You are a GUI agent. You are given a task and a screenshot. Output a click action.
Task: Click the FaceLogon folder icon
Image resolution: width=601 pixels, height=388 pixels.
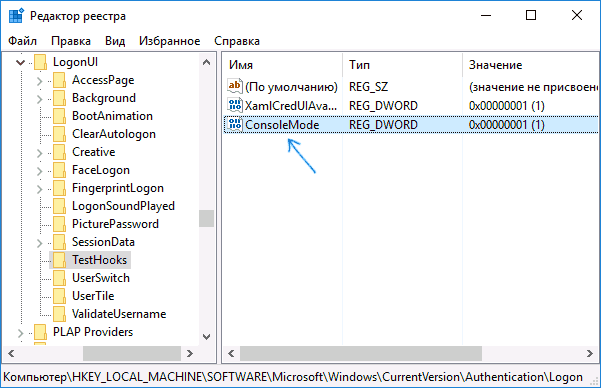(59, 170)
